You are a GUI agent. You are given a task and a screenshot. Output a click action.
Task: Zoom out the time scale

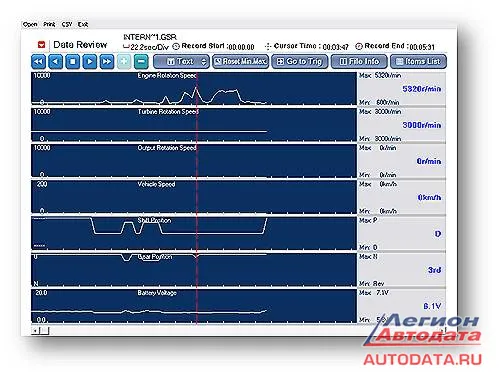(x=141, y=62)
